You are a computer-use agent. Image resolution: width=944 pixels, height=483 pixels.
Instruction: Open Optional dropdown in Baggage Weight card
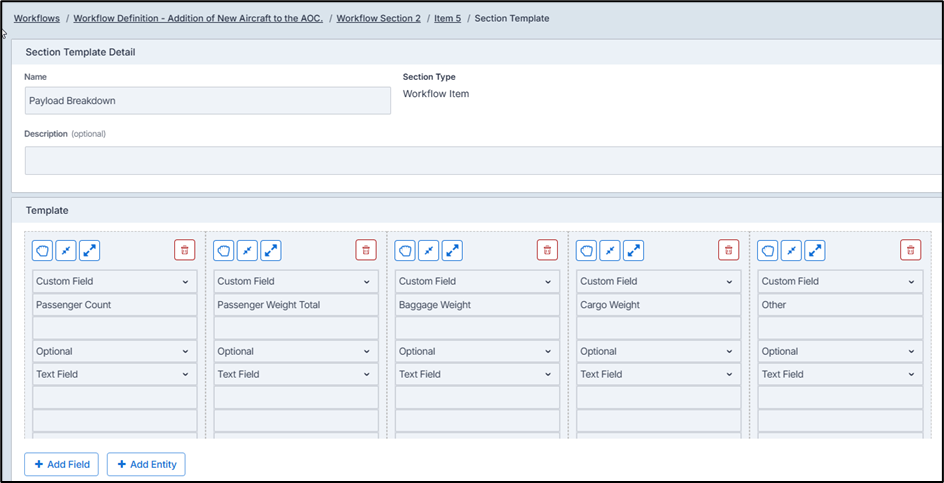(477, 352)
